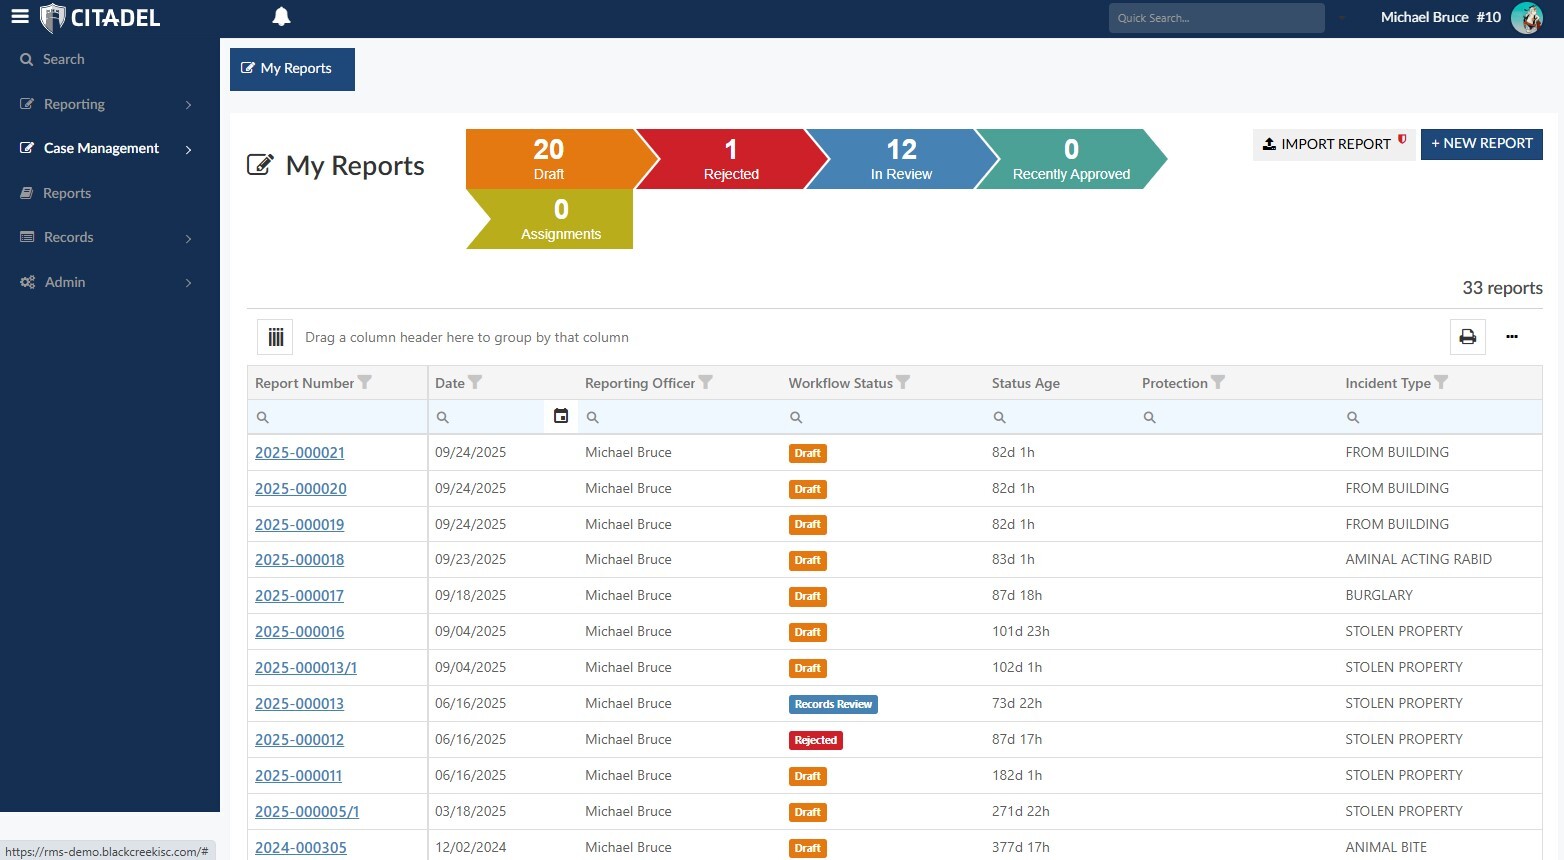Open the notifications bell icon
The height and width of the screenshot is (860, 1564).
[281, 16]
